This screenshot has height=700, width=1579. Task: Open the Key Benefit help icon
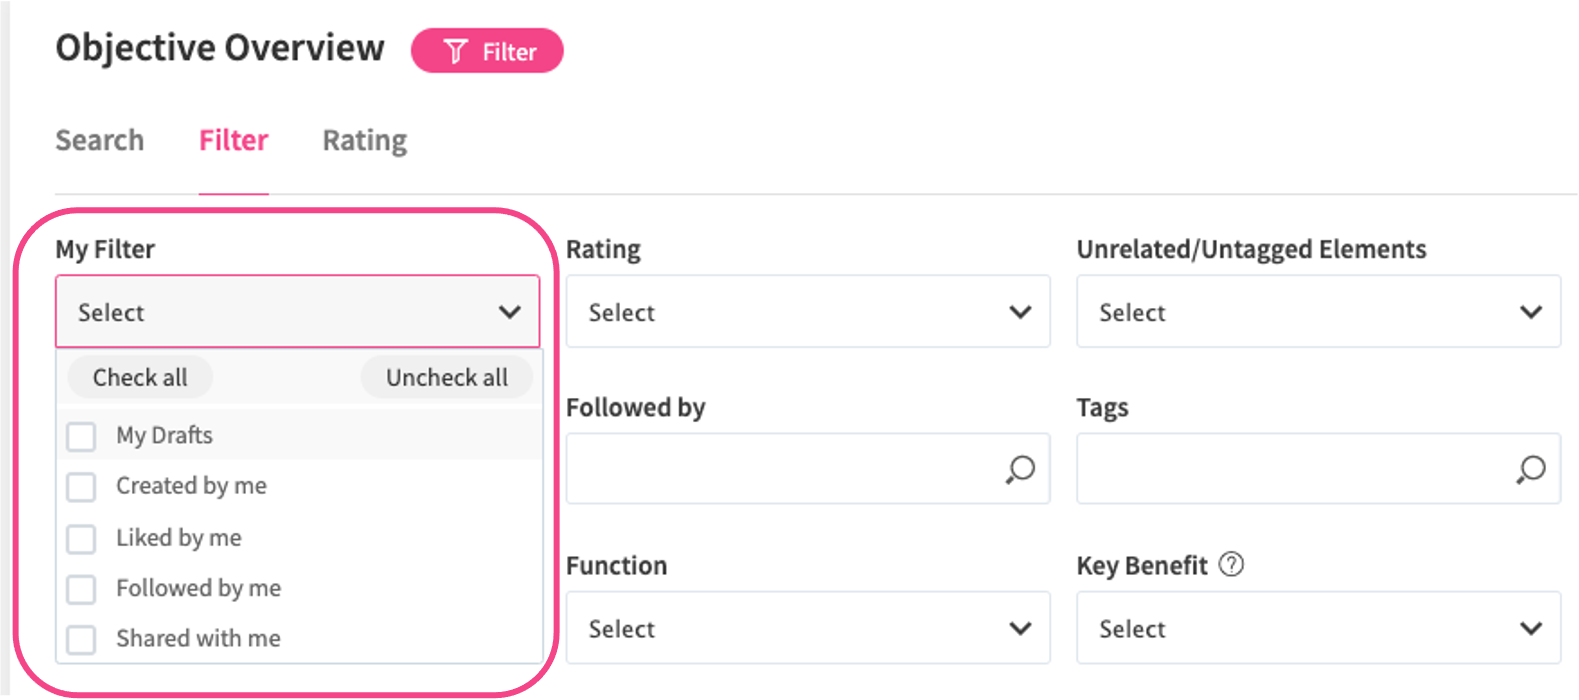(1232, 565)
